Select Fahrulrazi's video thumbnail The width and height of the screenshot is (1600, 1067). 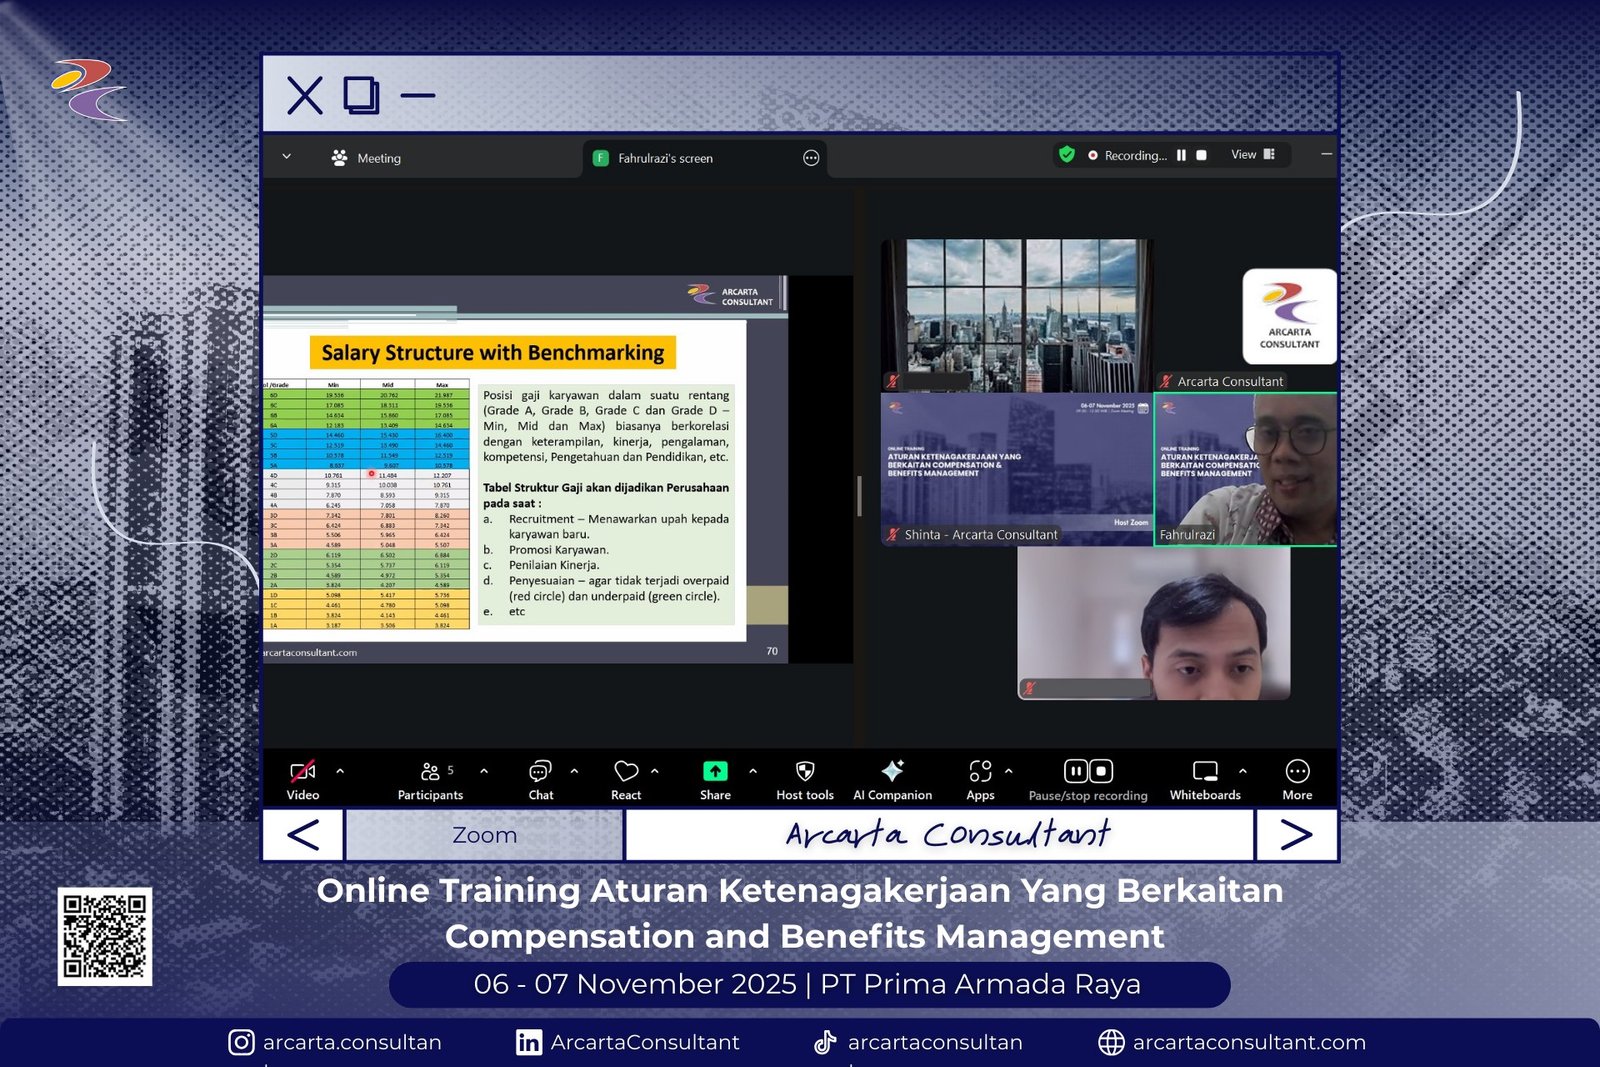1245,468
